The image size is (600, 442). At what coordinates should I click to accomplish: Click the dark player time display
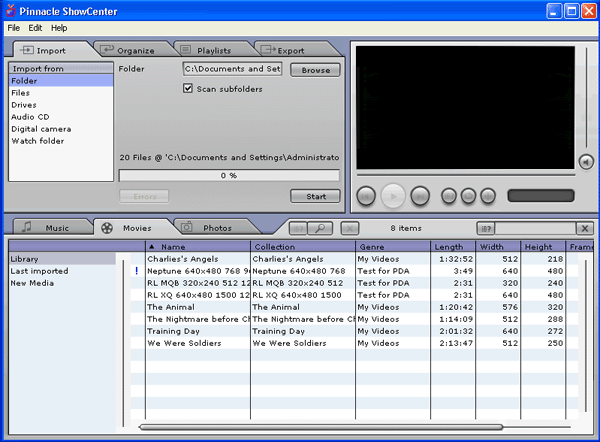541,196
